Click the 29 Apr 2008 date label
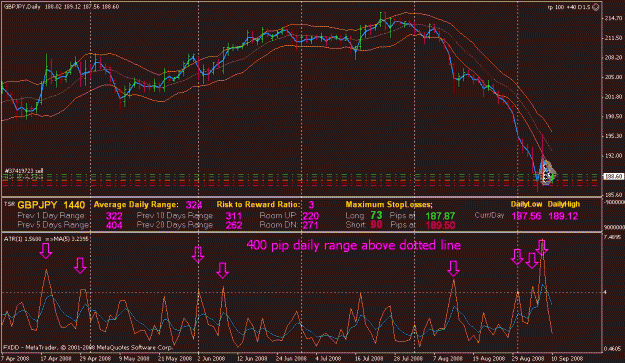Screen dimensions: 625x363 point(95,358)
